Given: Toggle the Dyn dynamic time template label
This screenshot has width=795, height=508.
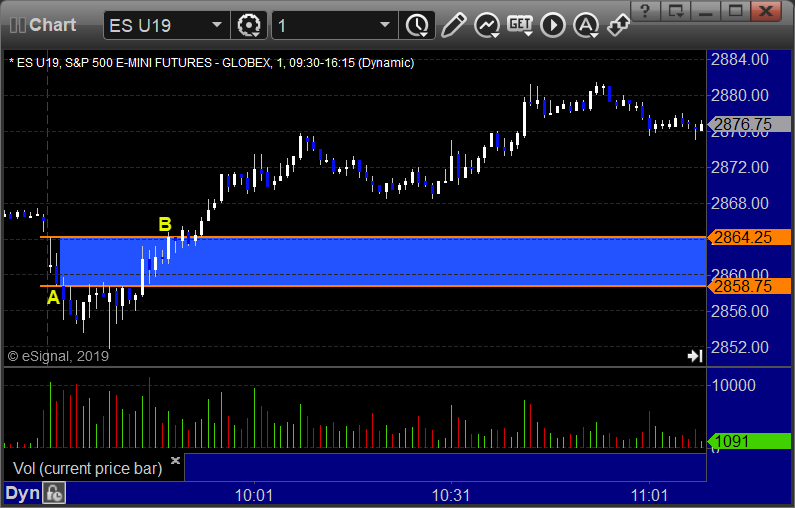Looking at the screenshot, I should (x=22, y=493).
